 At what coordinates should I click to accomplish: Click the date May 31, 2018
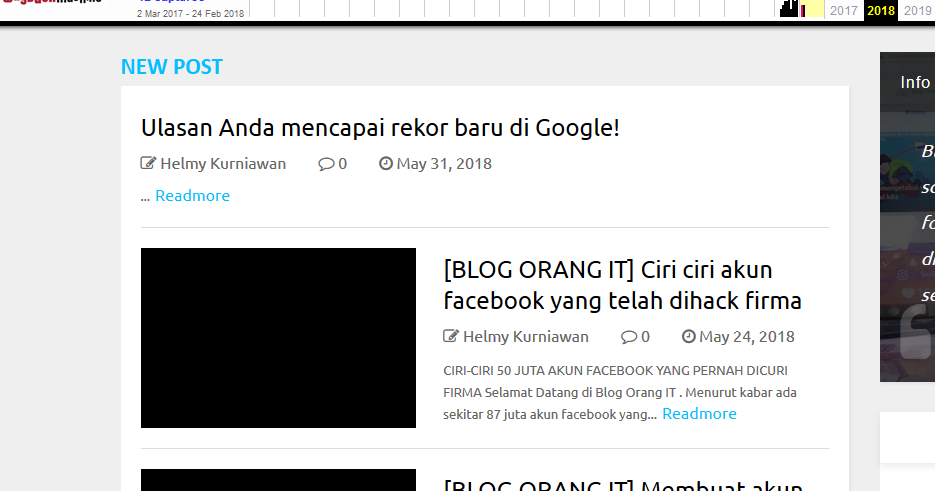444,163
